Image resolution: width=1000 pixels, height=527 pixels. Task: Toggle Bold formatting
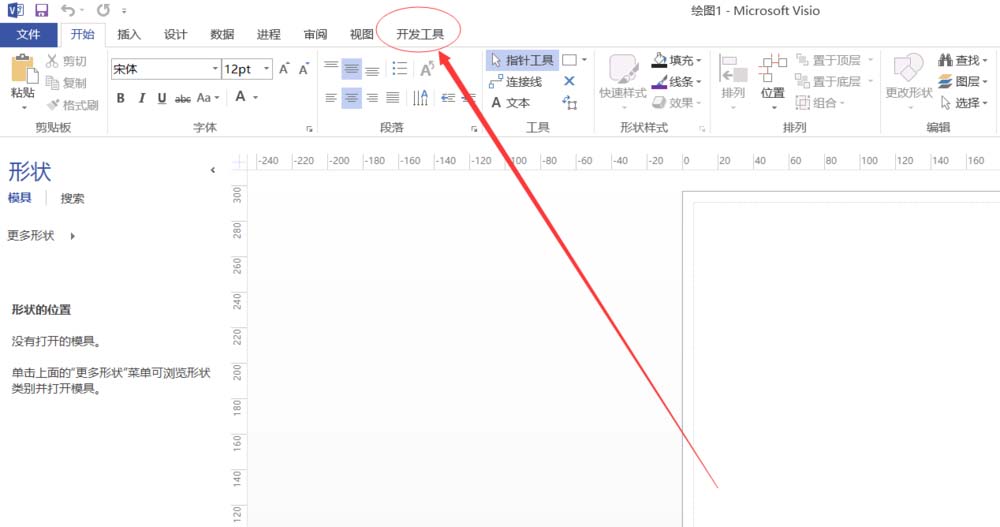click(121, 98)
